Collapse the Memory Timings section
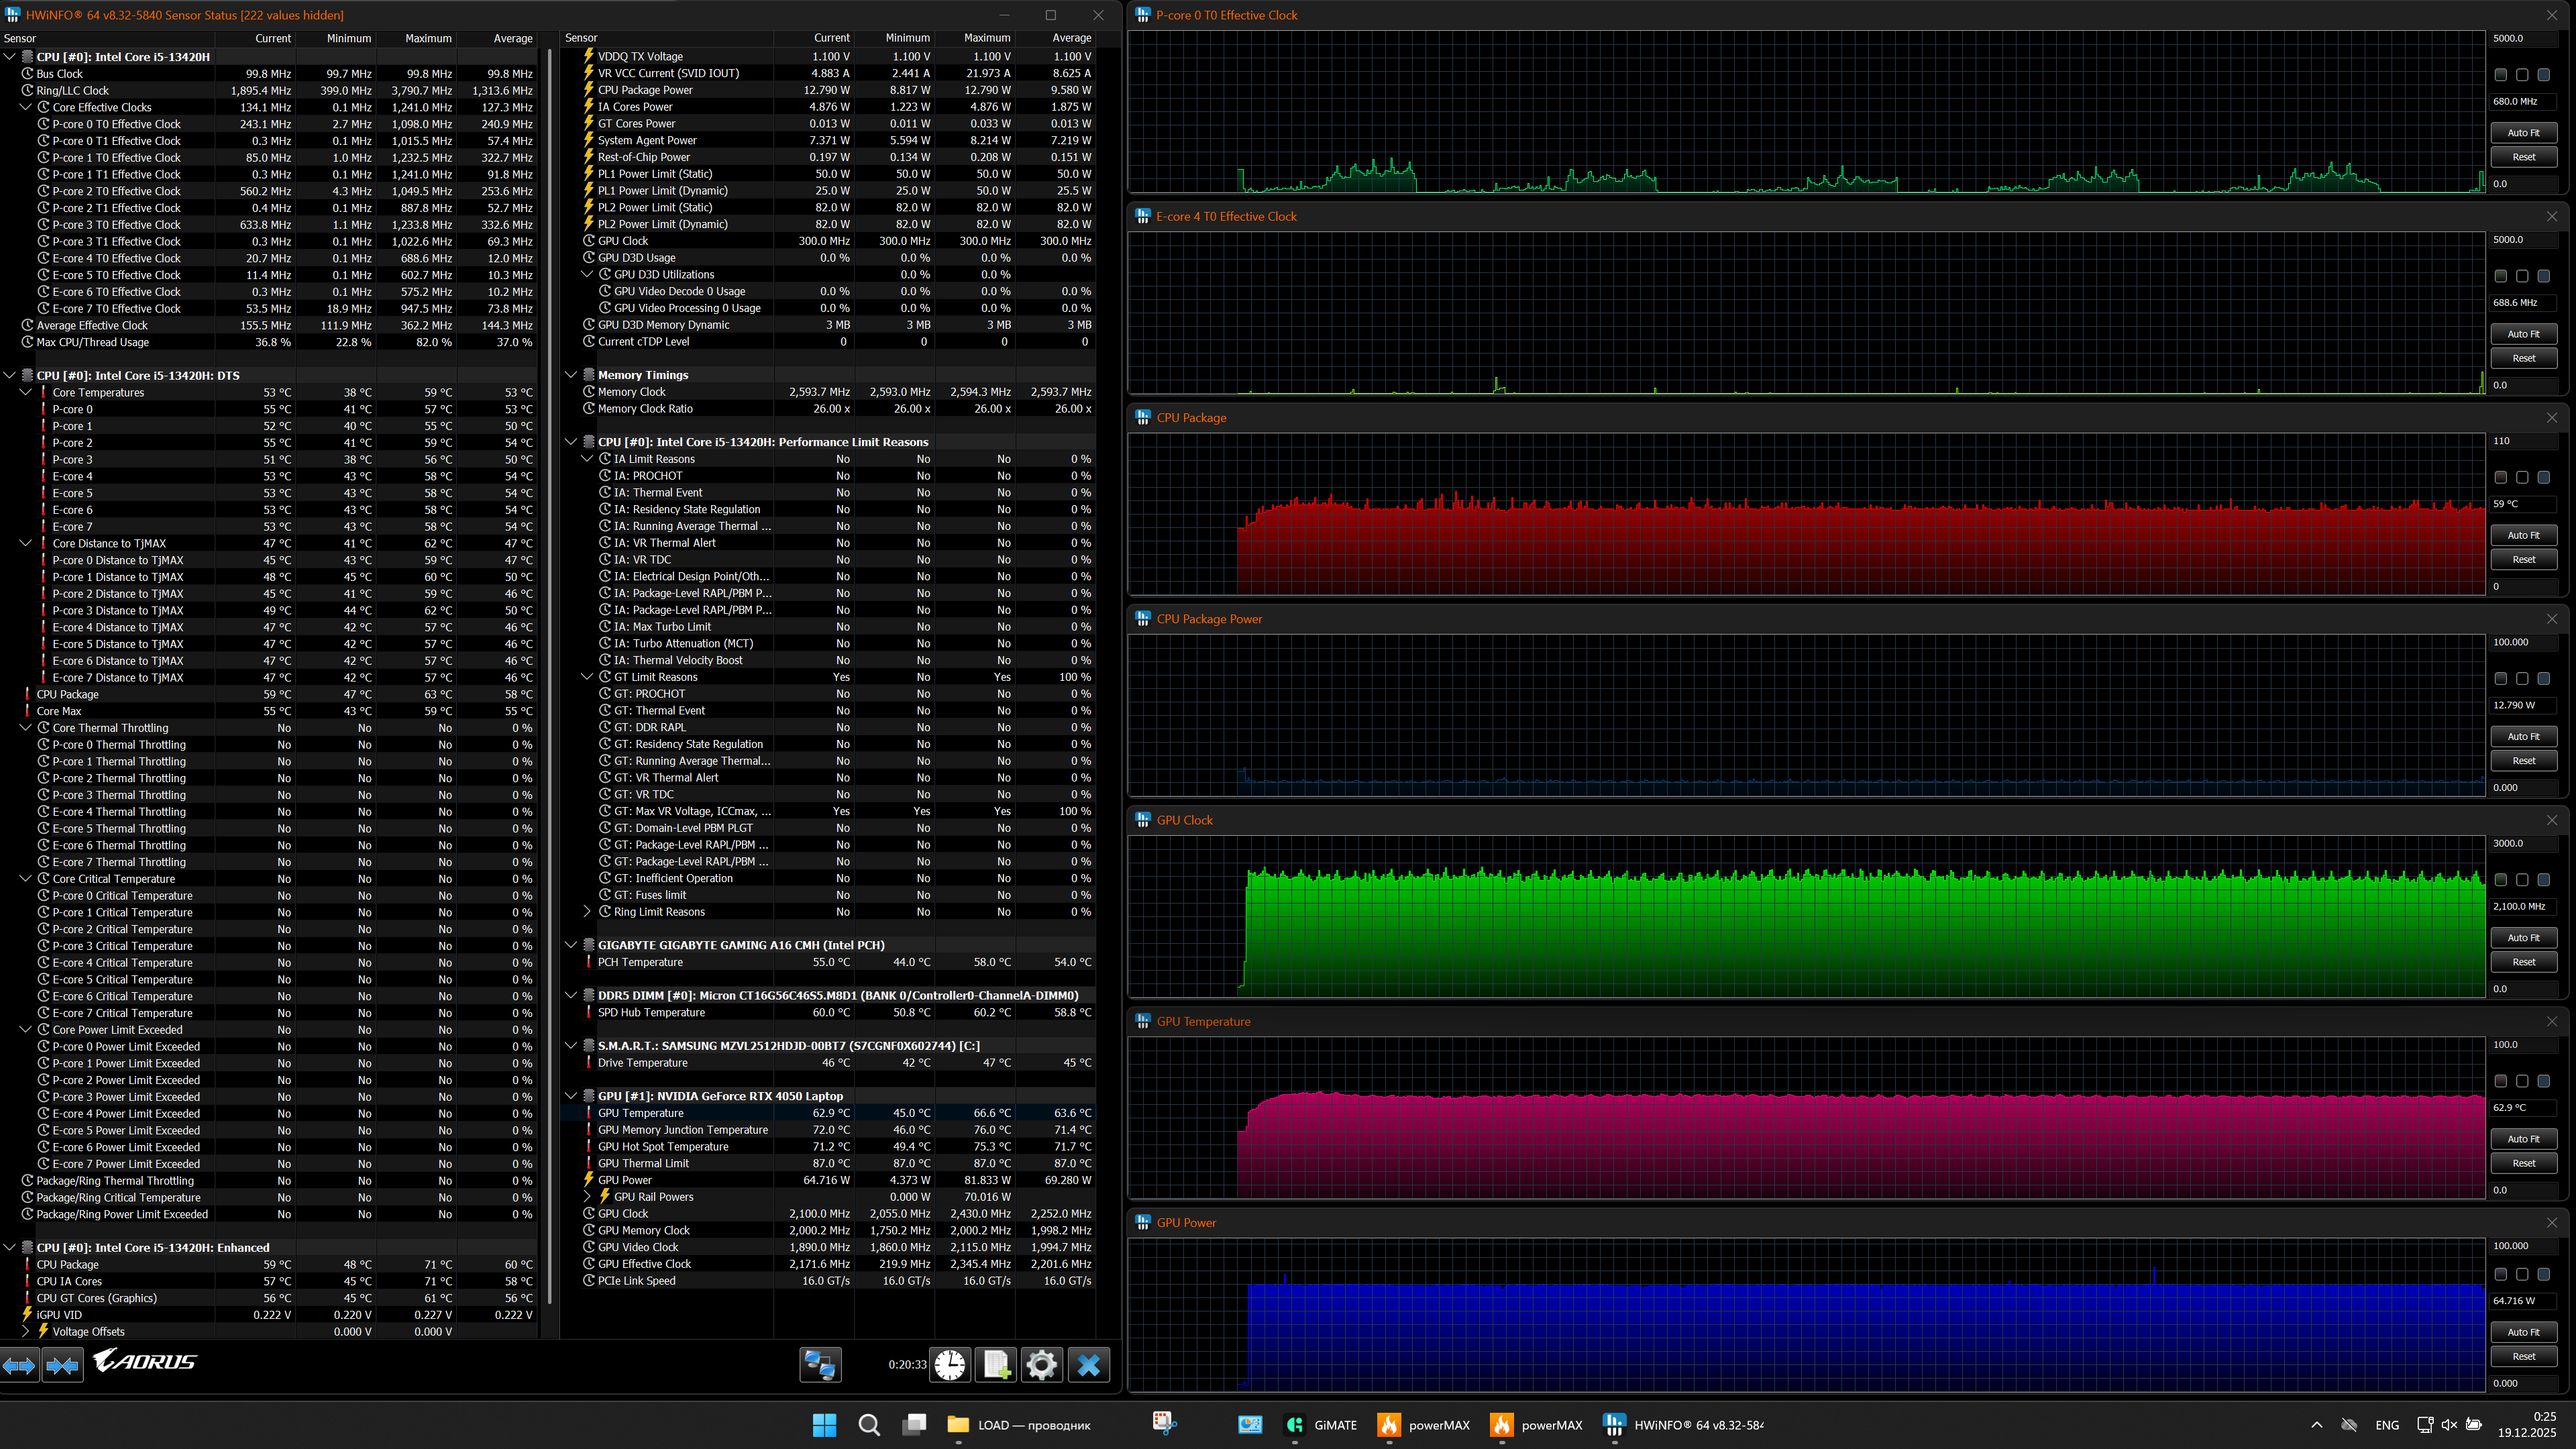 571,375
